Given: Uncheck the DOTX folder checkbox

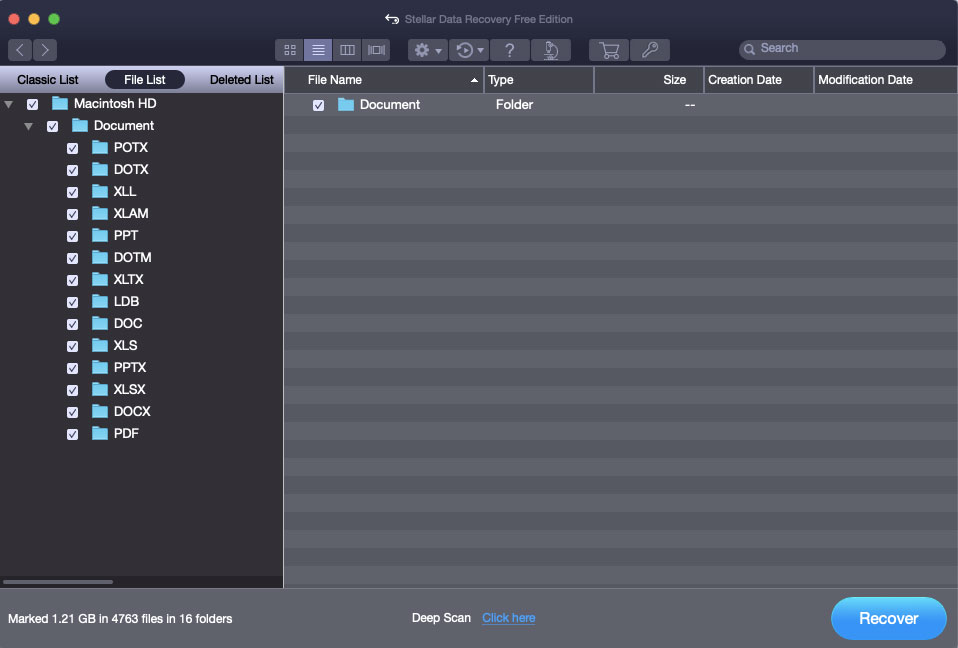Looking at the screenshot, I should (72, 170).
